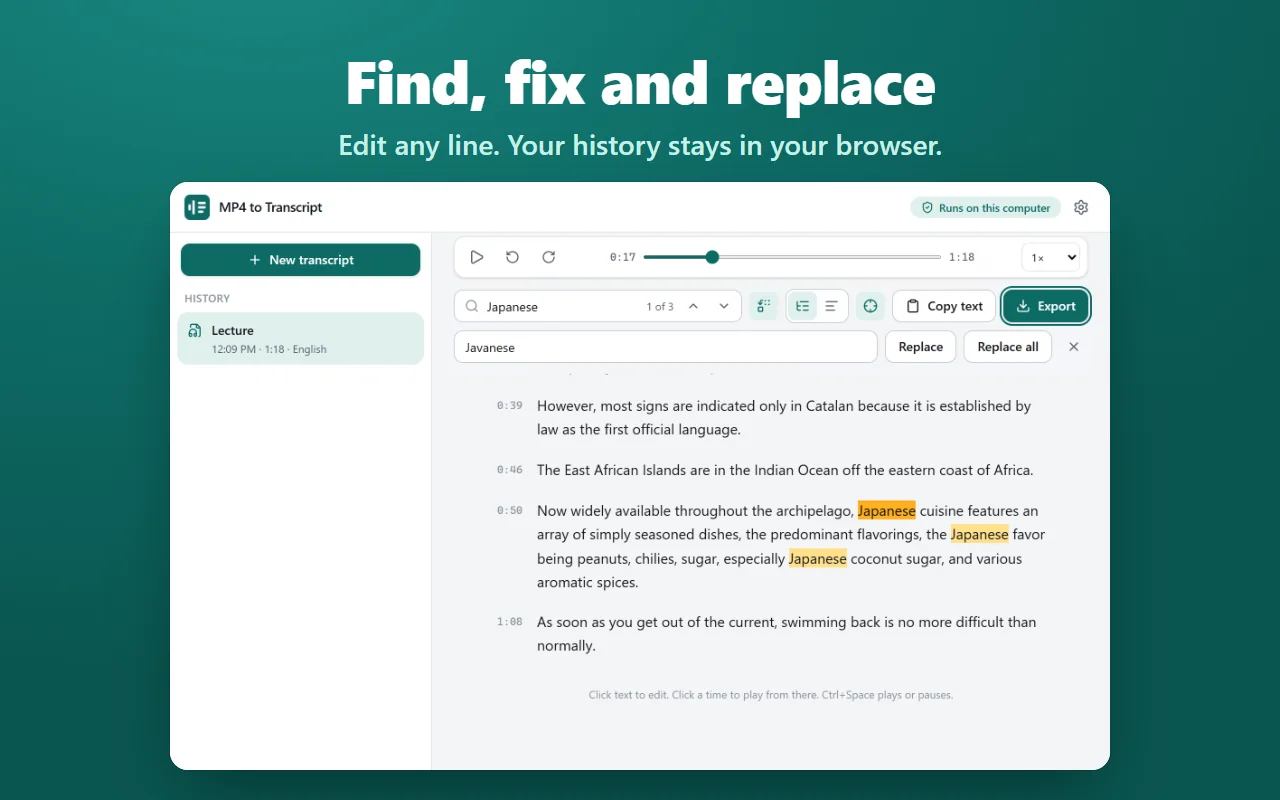Click the Copy text button

[944, 306]
